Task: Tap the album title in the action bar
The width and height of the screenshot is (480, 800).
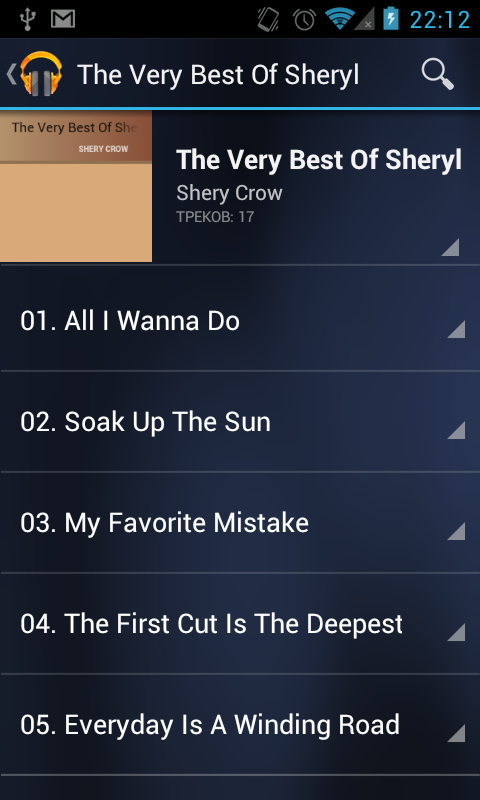Action: coord(218,75)
